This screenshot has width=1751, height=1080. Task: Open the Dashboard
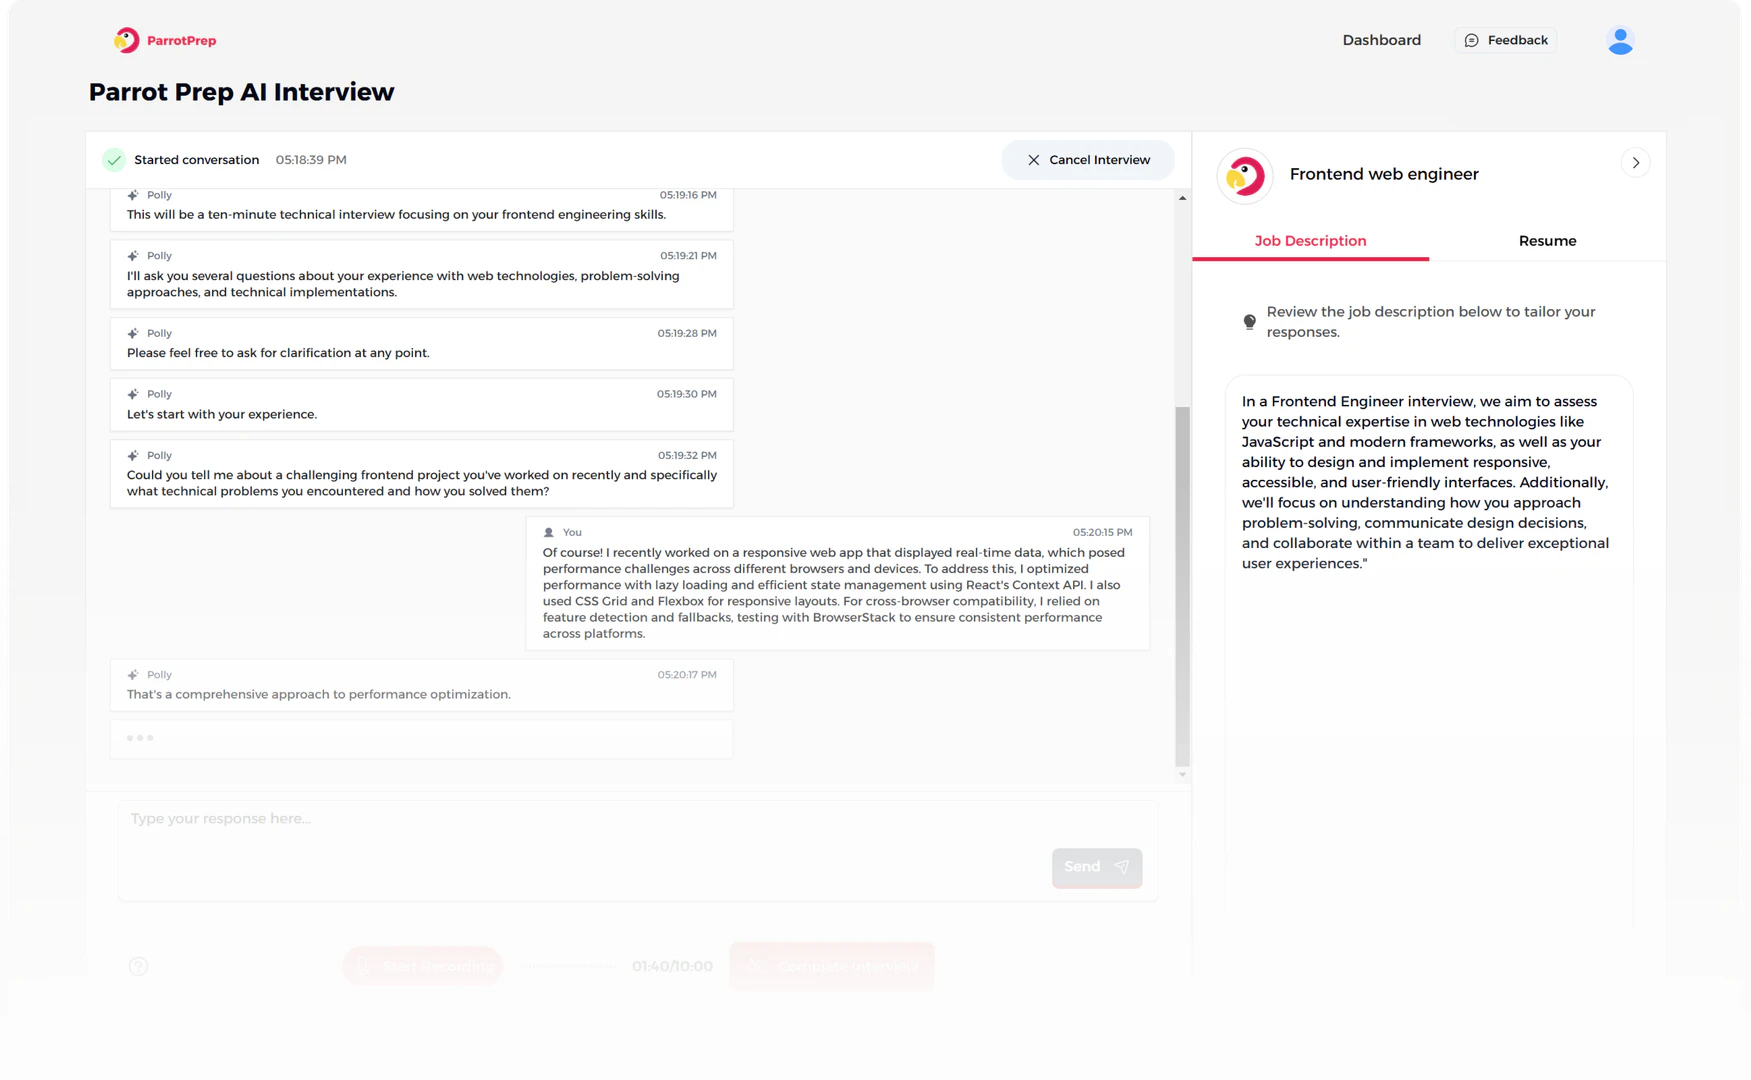pyautogui.click(x=1382, y=40)
